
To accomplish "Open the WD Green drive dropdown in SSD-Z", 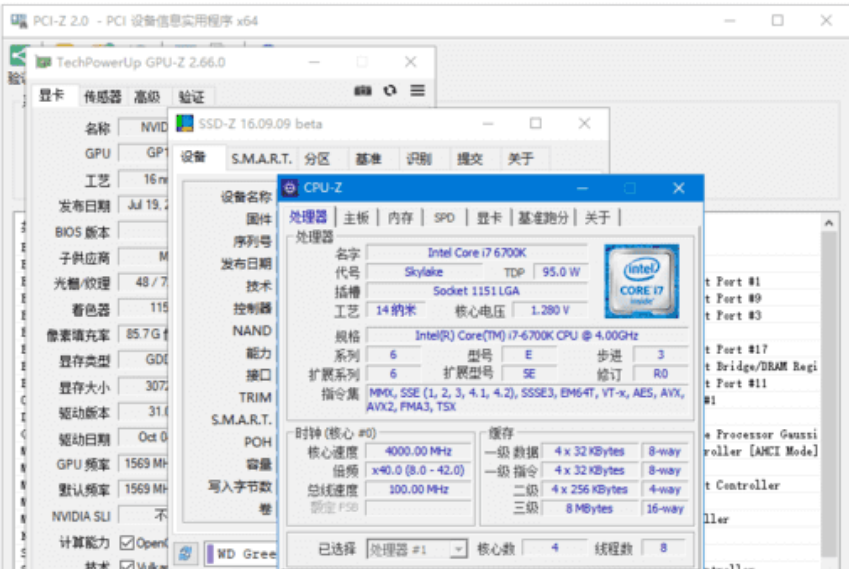I will 242,554.
